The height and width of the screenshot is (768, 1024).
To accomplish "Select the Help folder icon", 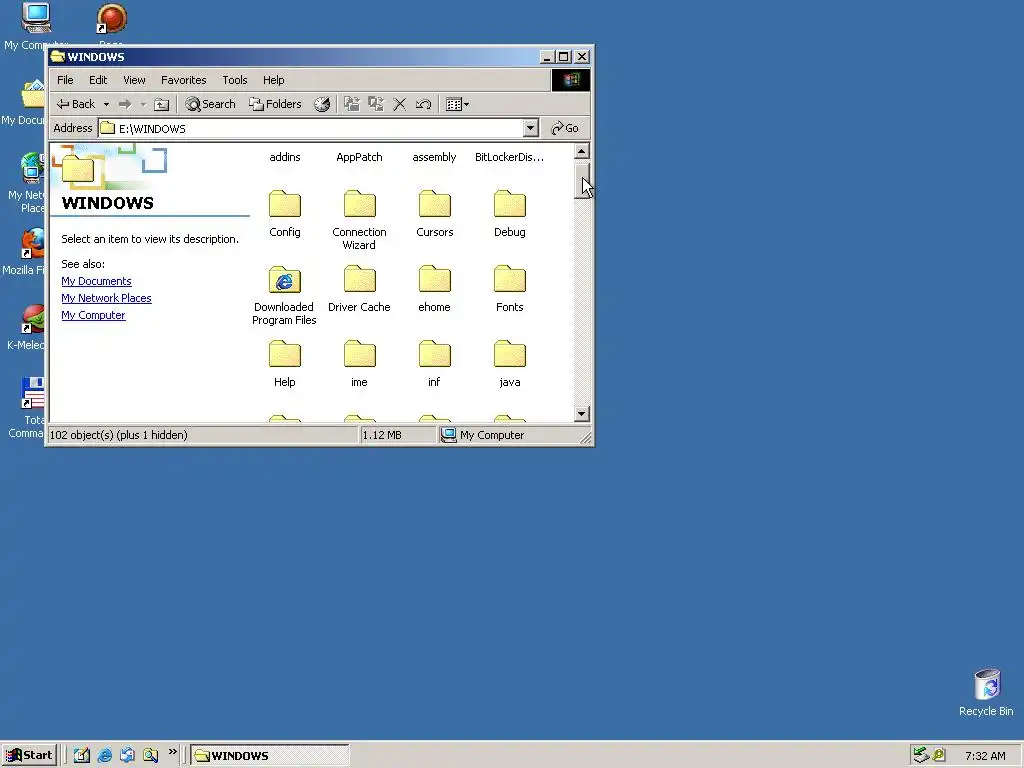I will tap(285, 354).
